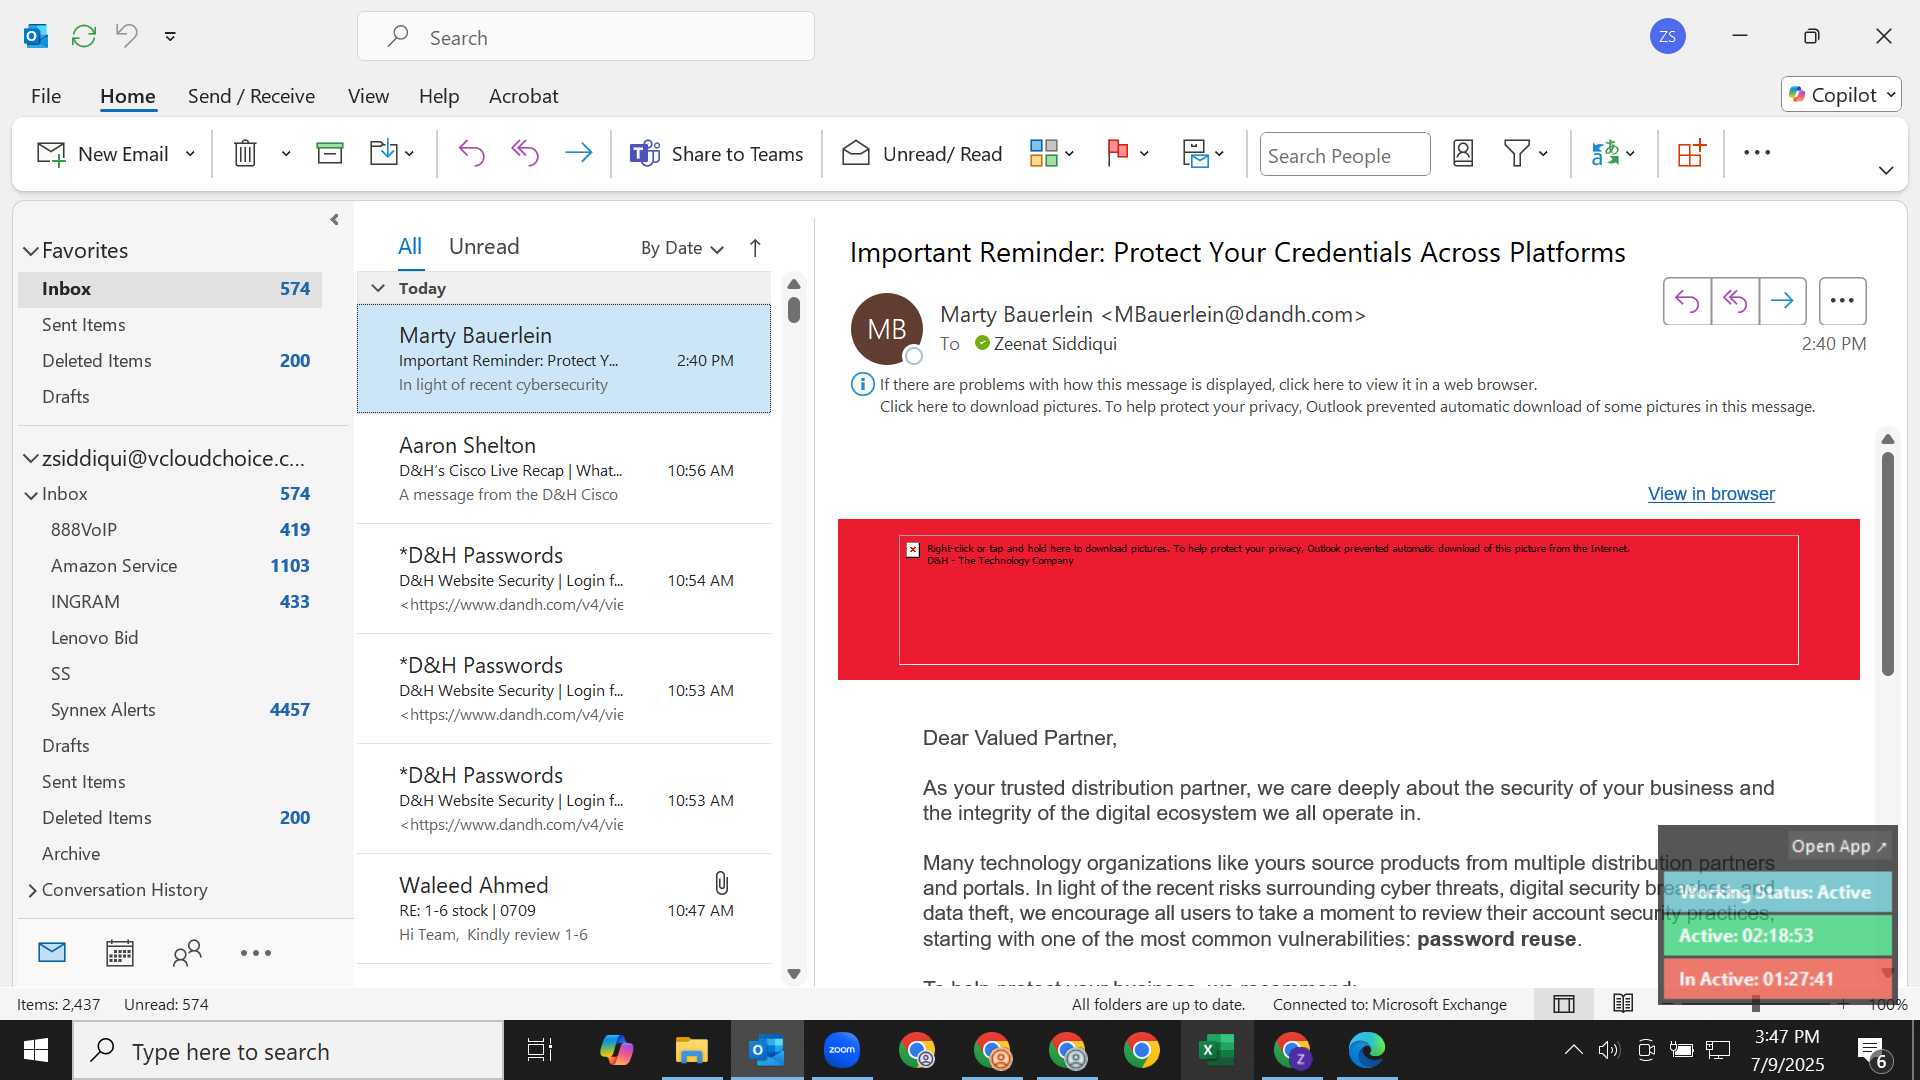Open People contacts from navigation bar
Screen dimensions: 1920x1080
click(x=187, y=953)
